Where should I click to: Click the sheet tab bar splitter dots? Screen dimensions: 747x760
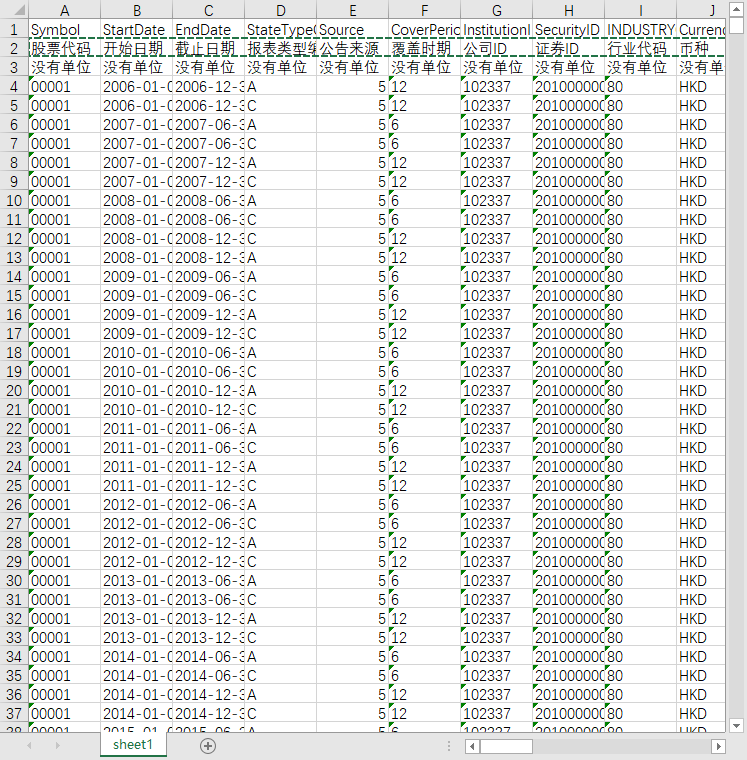pos(449,745)
